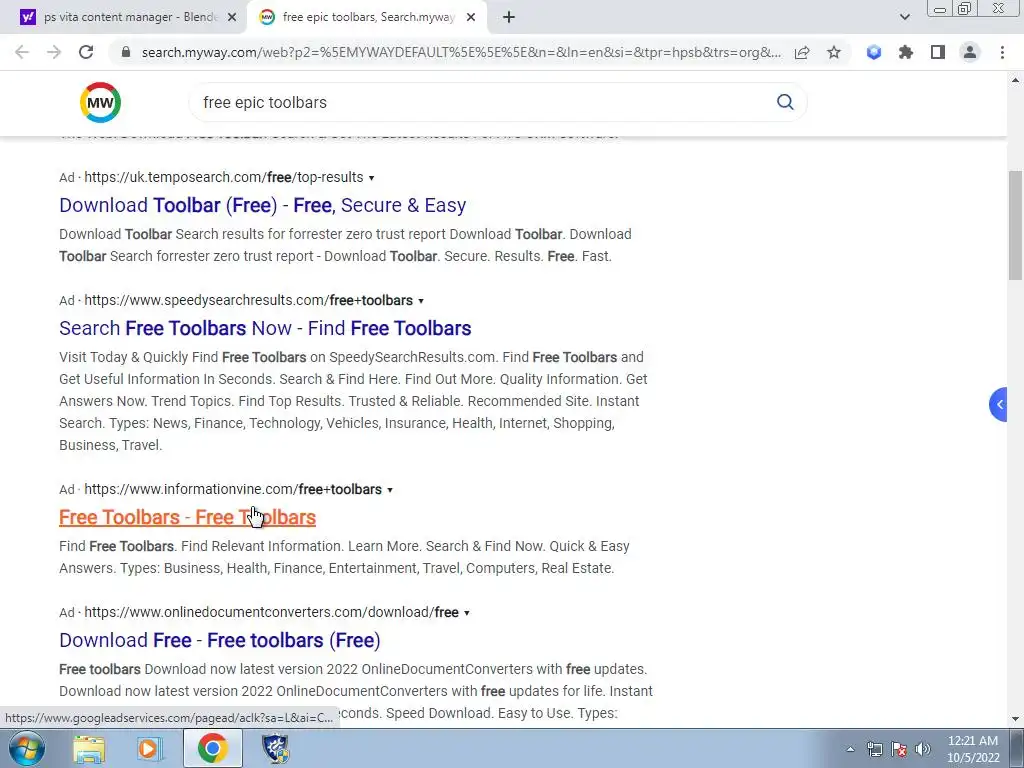Image resolution: width=1024 pixels, height=768 pixels.
Task: Open the shield app in the taskbar
Action: [275, 748]
